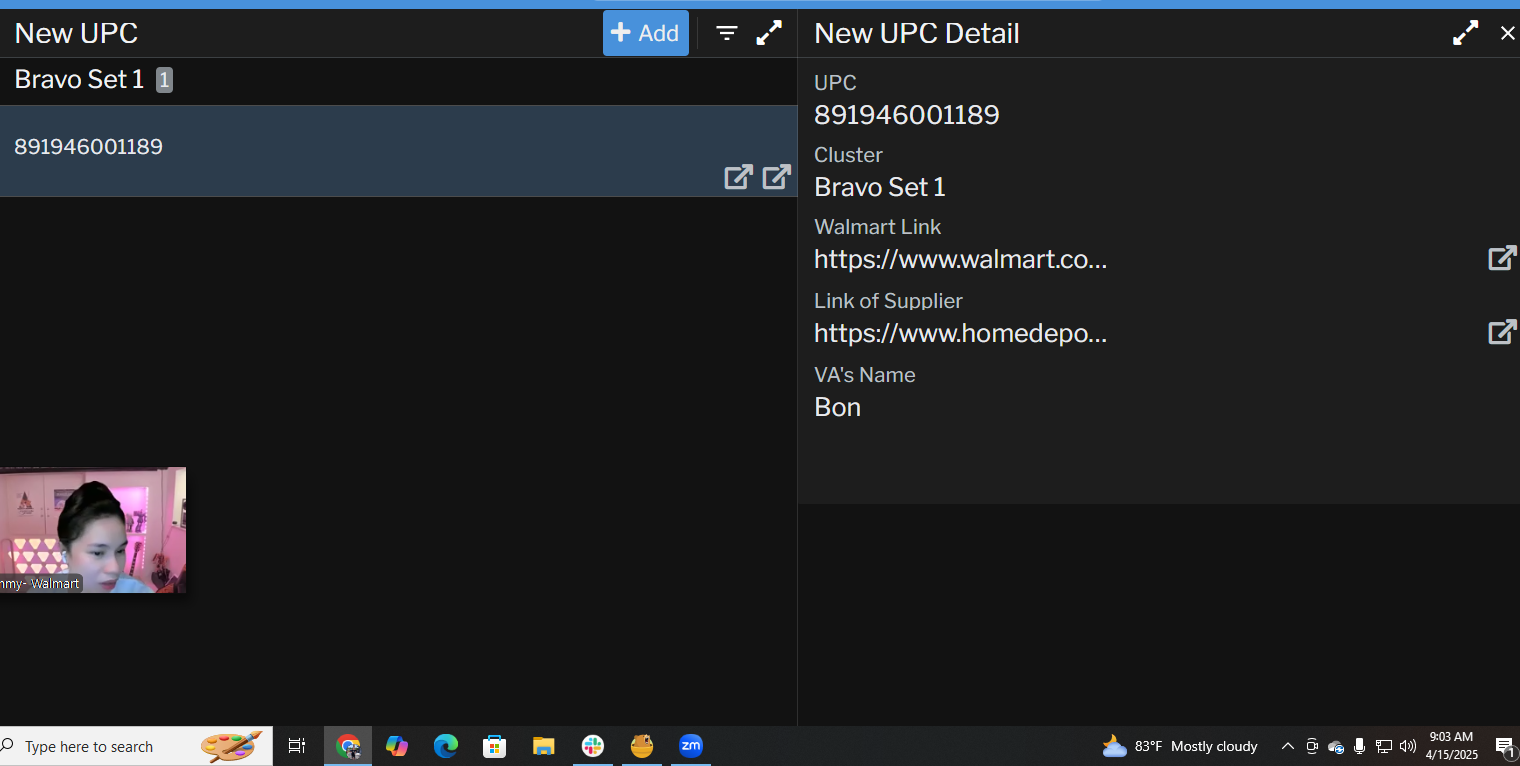Screen dimensions: 1520x766
Task: Click the Windows taskbar search box
Action: click(x=110, y=747)
